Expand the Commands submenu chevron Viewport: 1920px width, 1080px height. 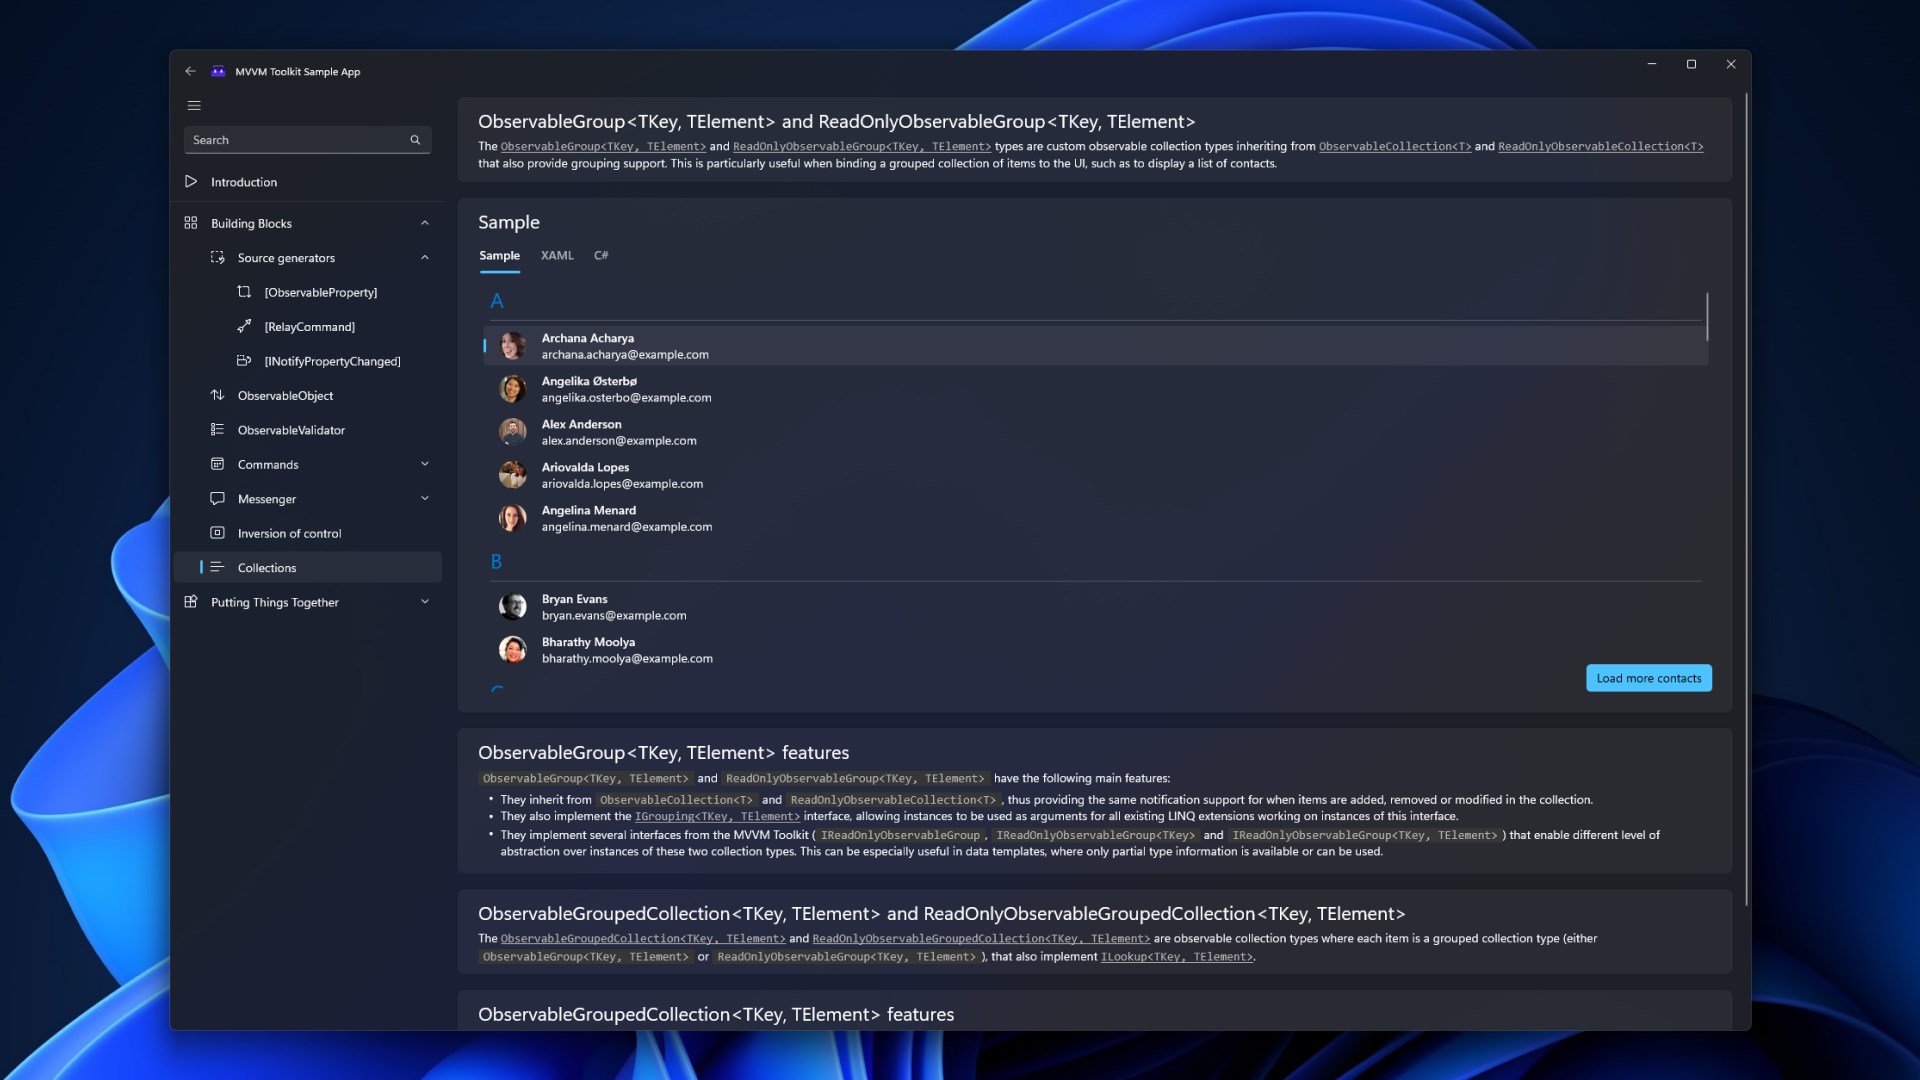[425, 464]
